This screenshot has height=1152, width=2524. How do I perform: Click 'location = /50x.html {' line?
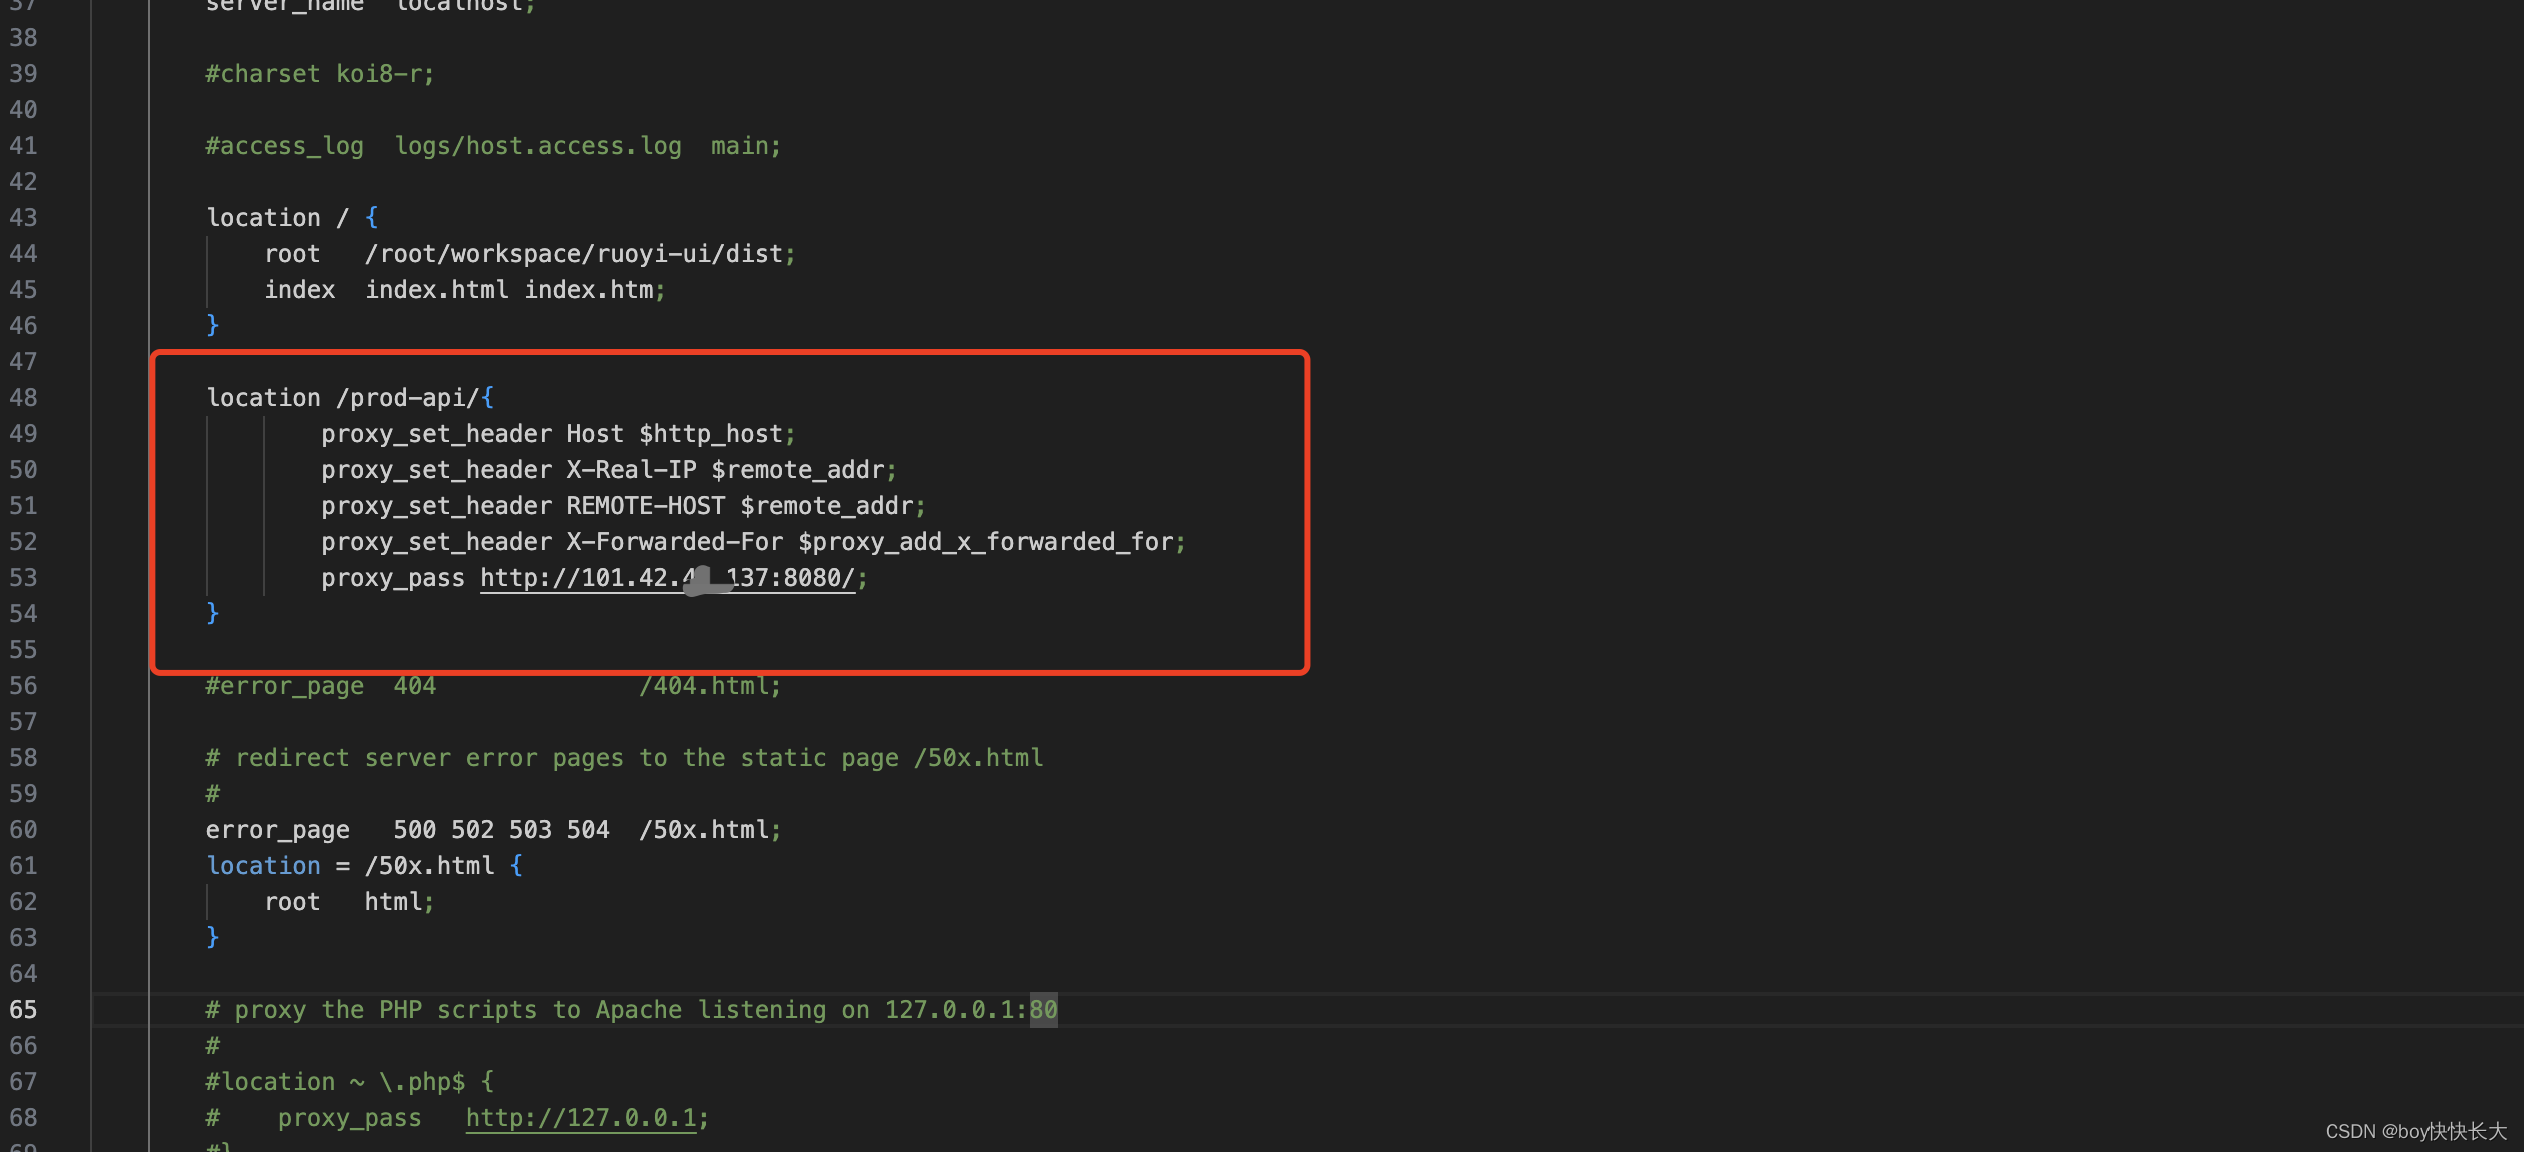coord(364,866)
